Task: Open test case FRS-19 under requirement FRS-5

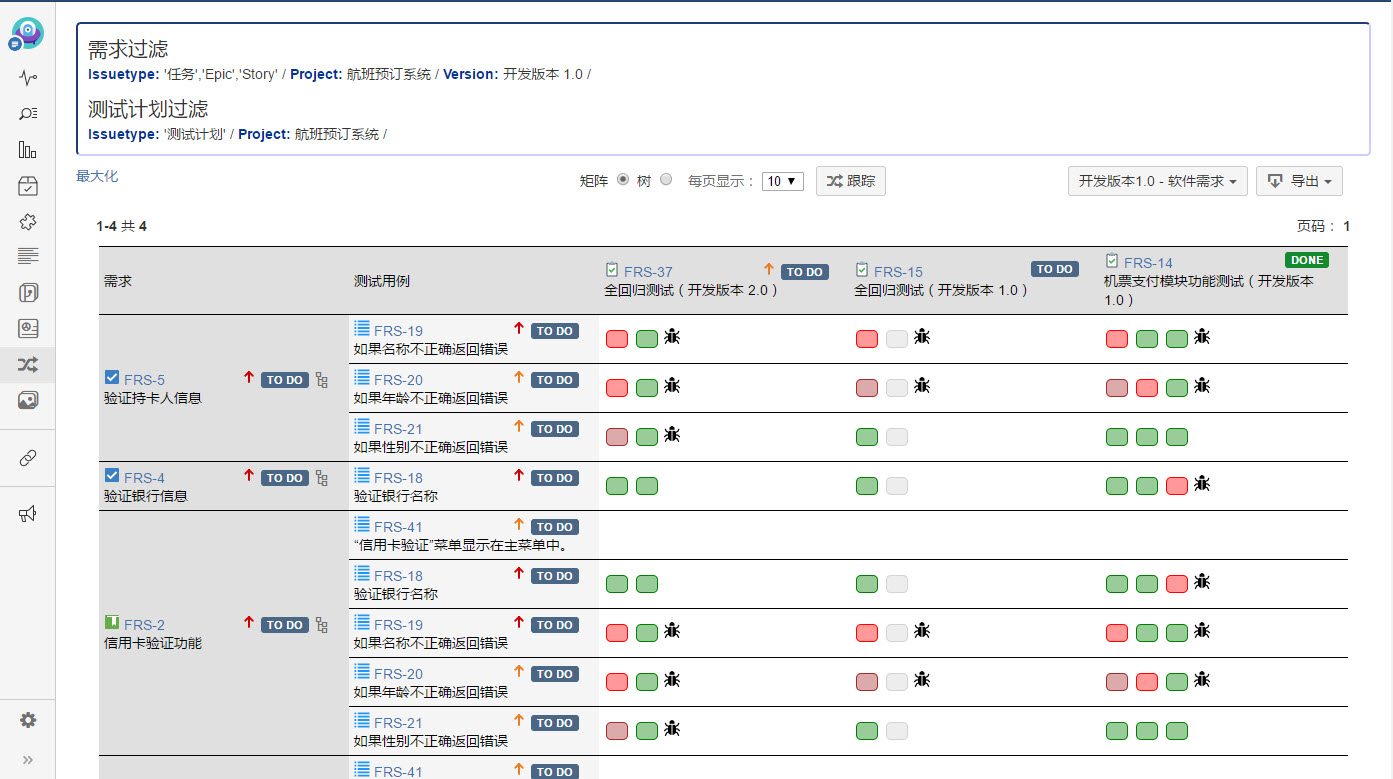Action: click(x=398, y=331)
